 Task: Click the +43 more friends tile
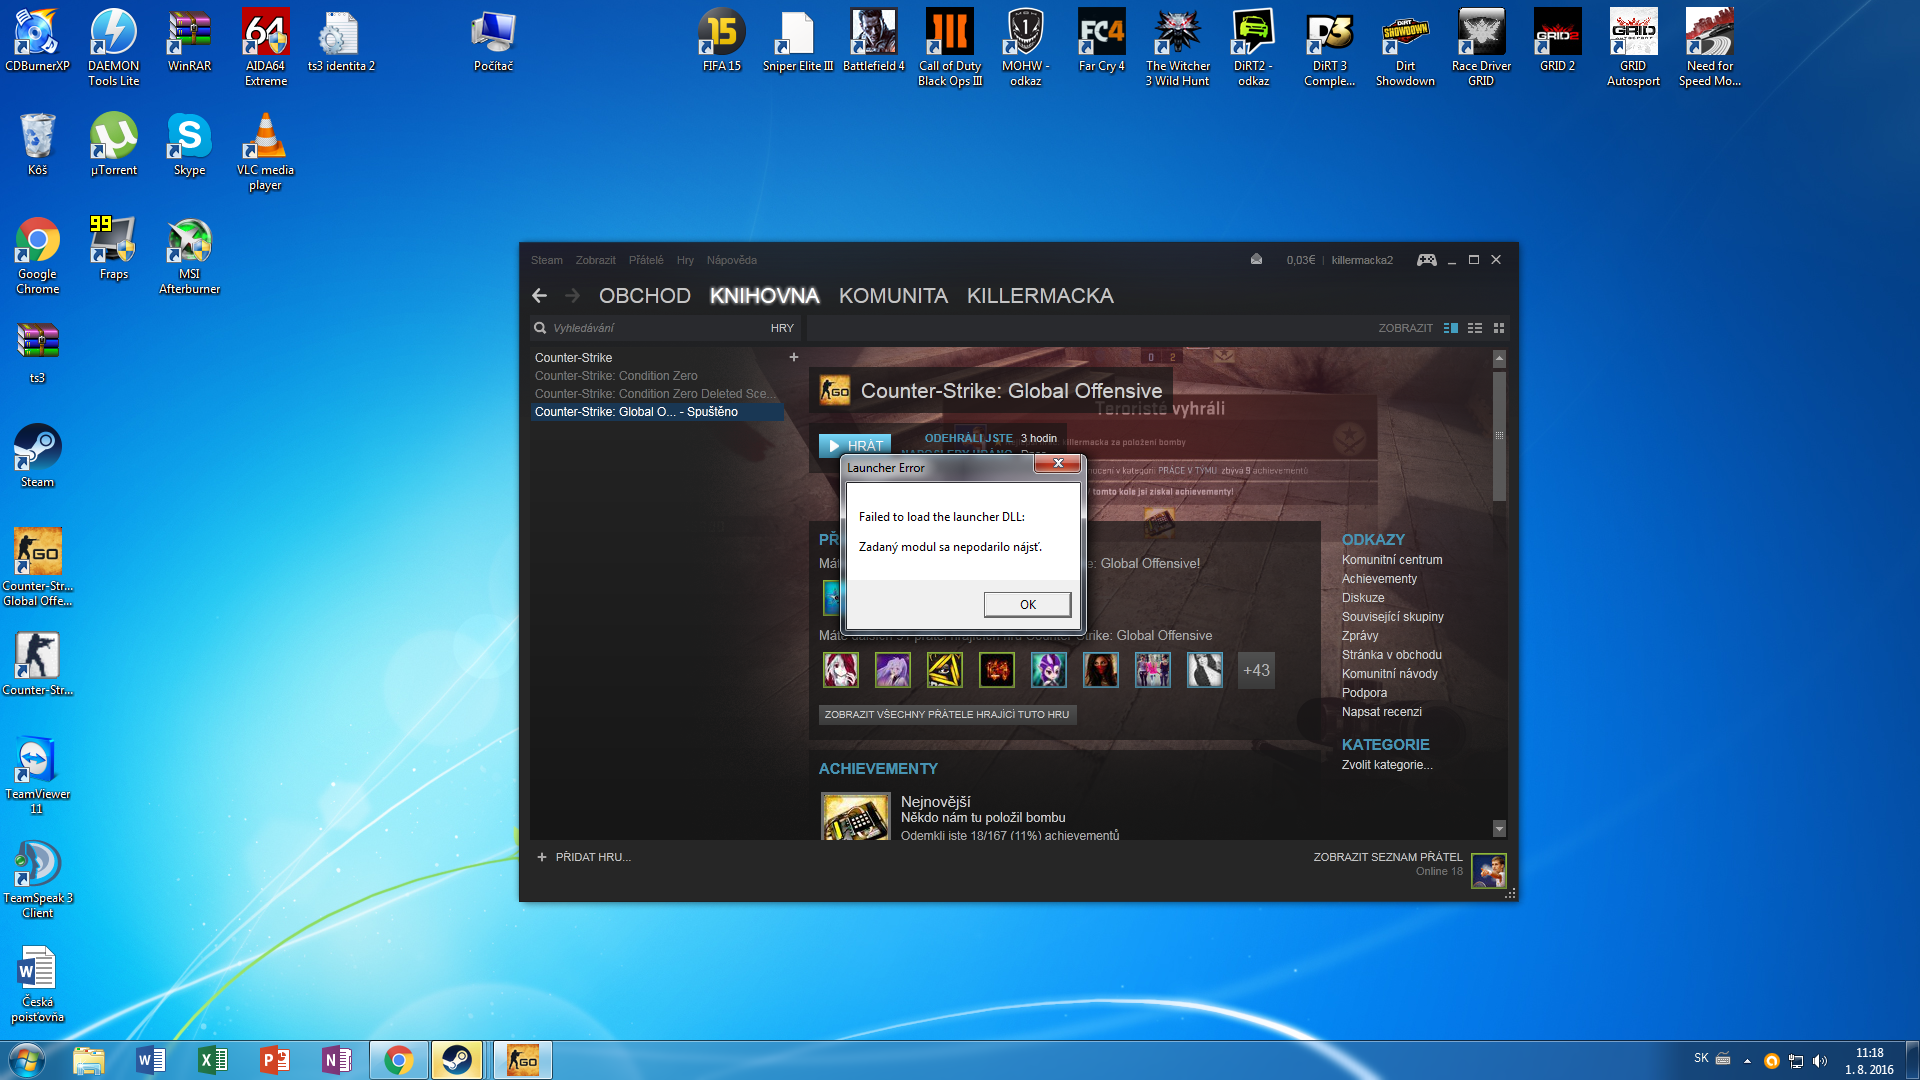pos(1256,670)
